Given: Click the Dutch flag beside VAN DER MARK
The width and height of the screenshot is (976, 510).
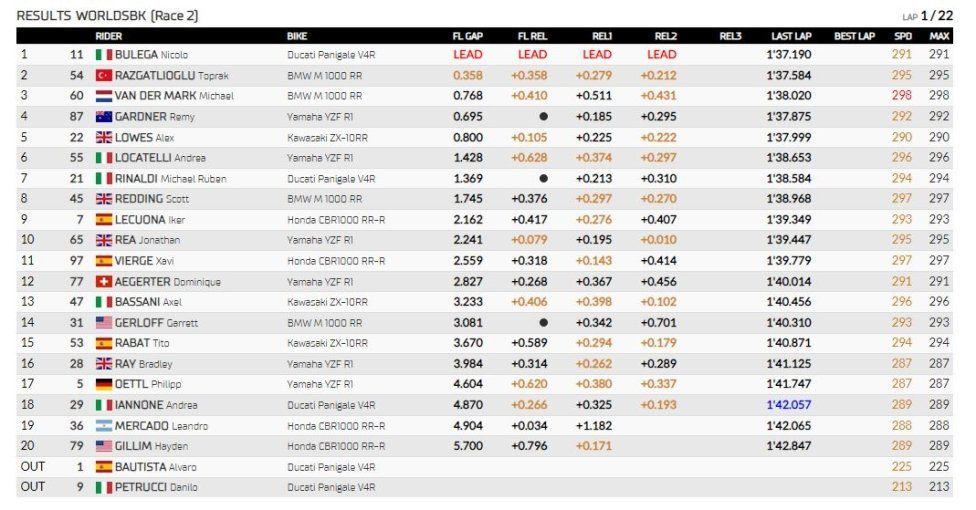Looking at the screenshot, I should [103, 96].
